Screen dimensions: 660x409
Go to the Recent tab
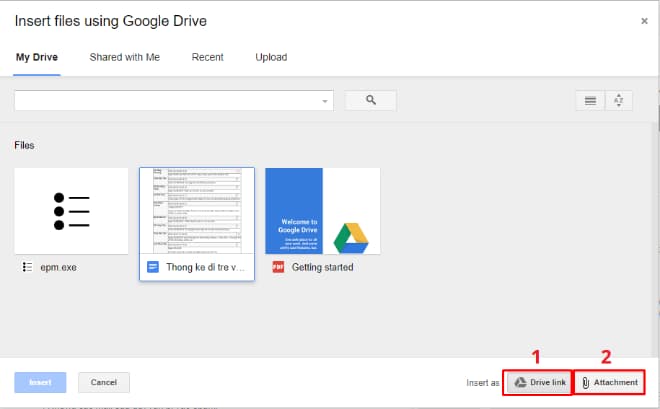point(207,57)
